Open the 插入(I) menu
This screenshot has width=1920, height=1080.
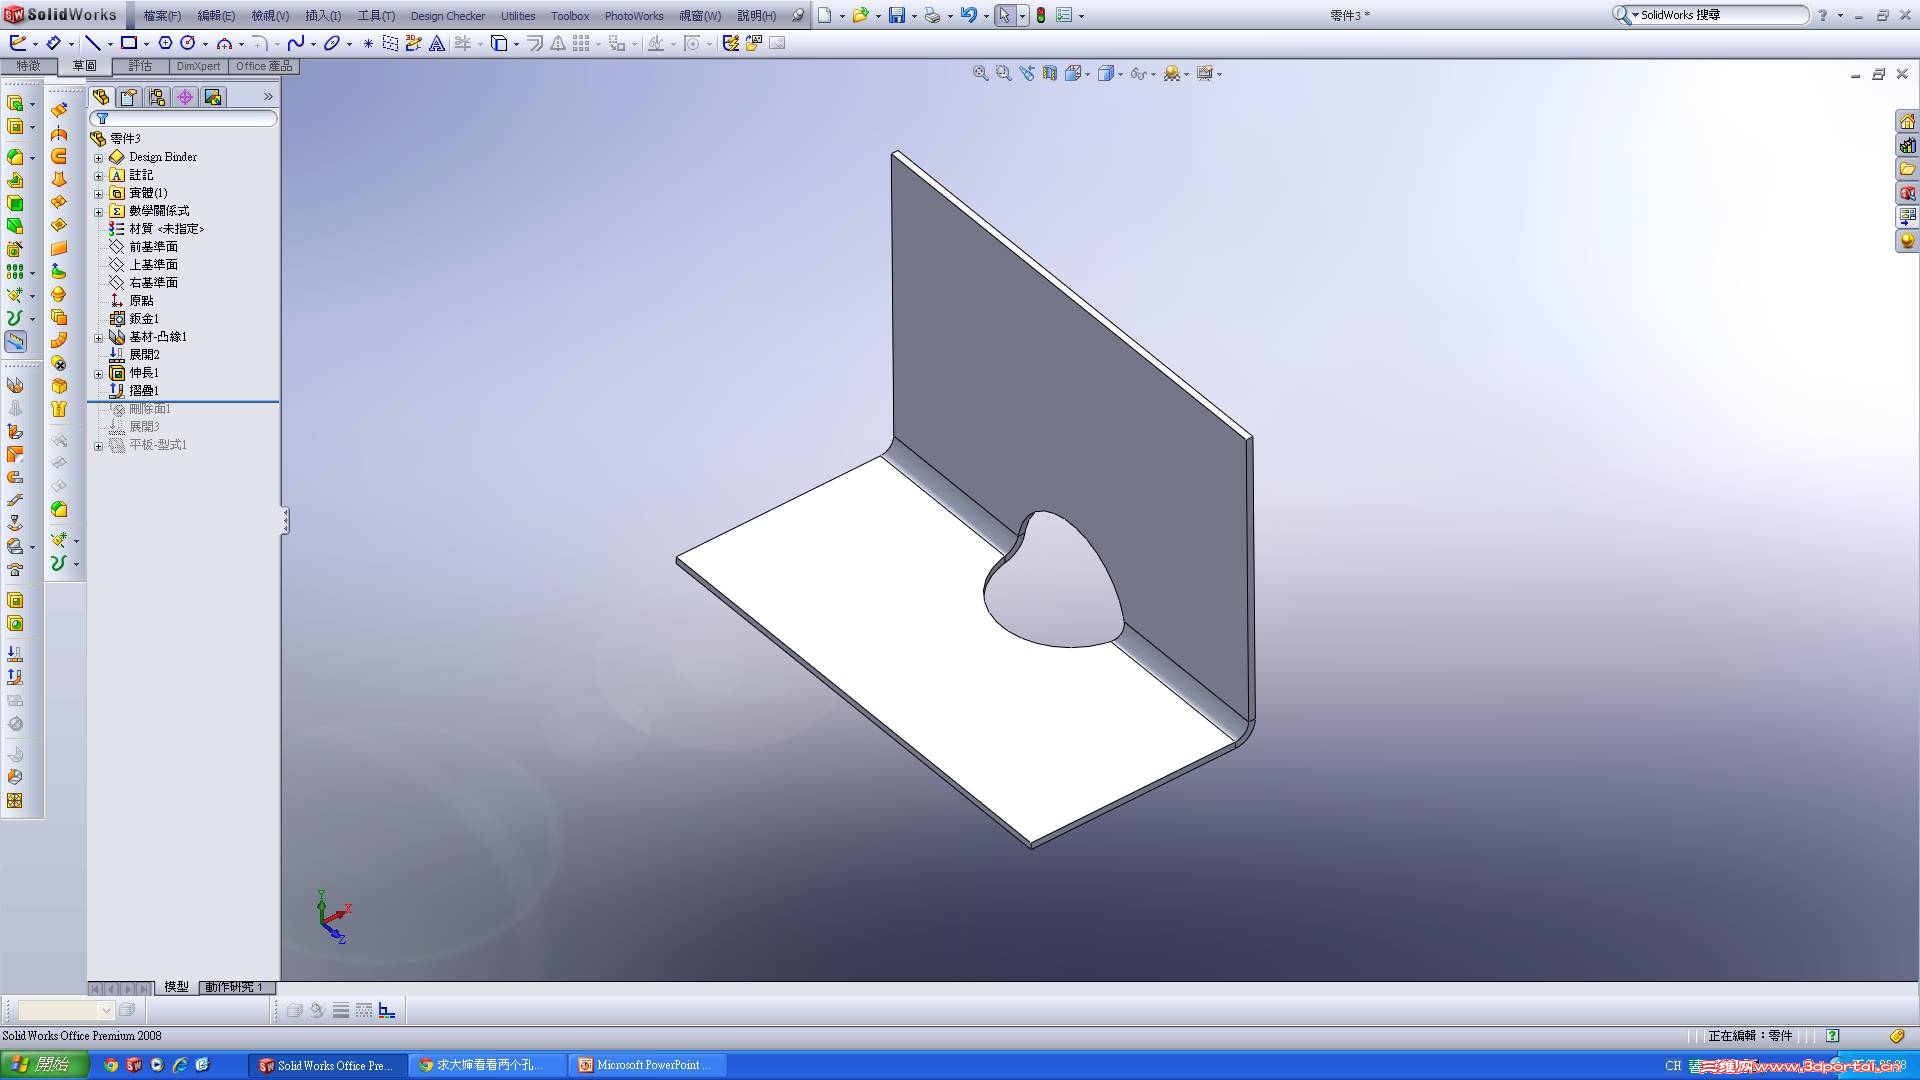click(x=322, y=15)
